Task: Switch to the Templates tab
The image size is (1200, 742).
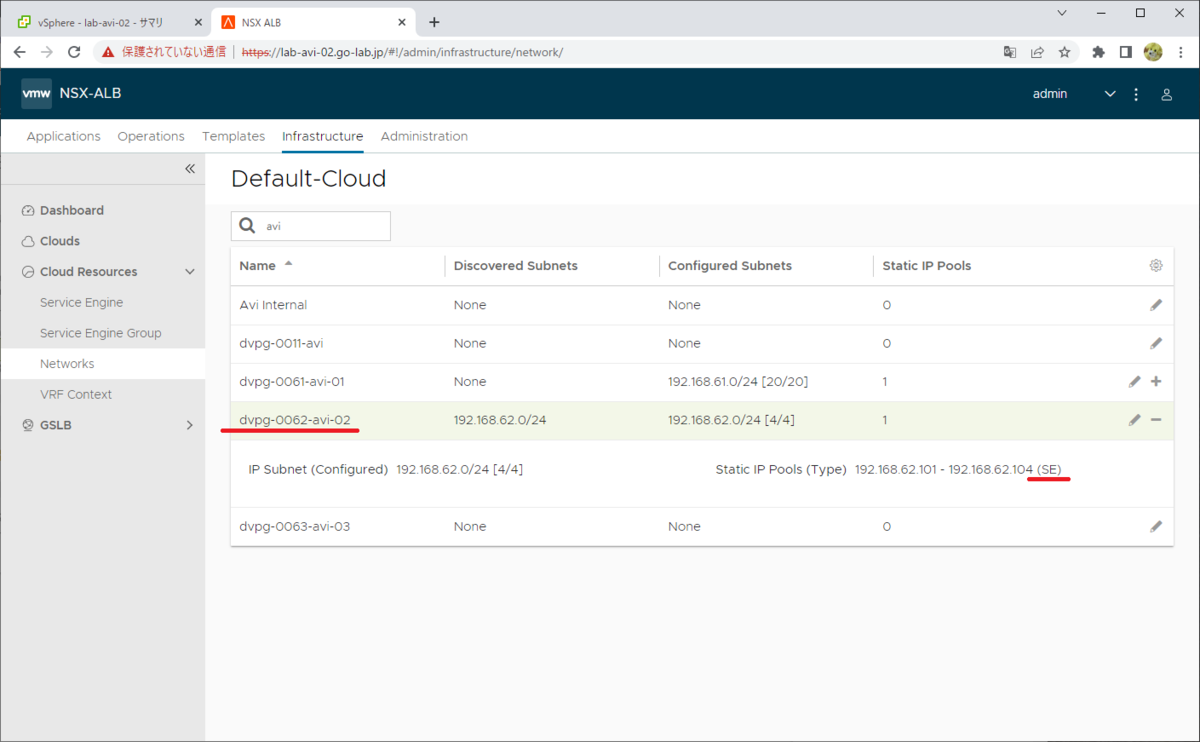Action: tap(233, 136)
